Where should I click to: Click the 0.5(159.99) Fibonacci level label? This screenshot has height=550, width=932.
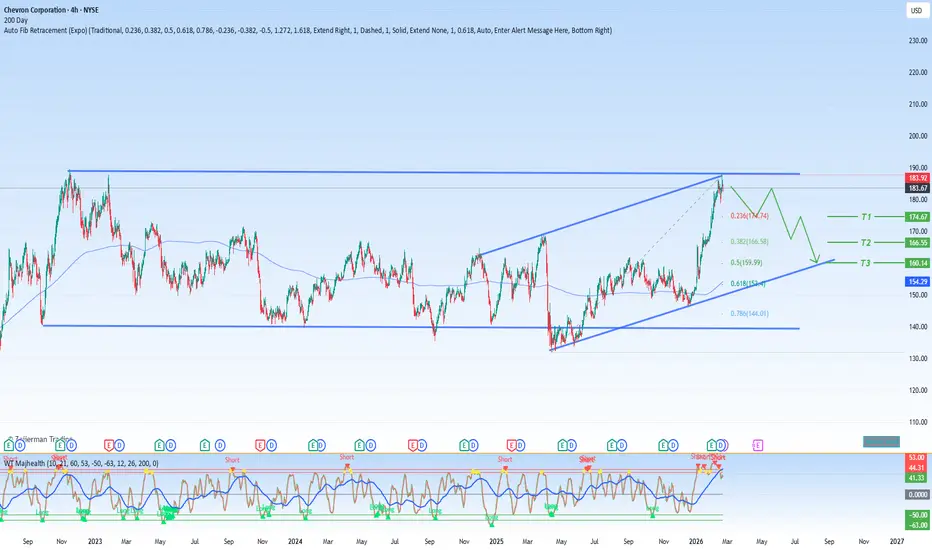coord(747,262)
